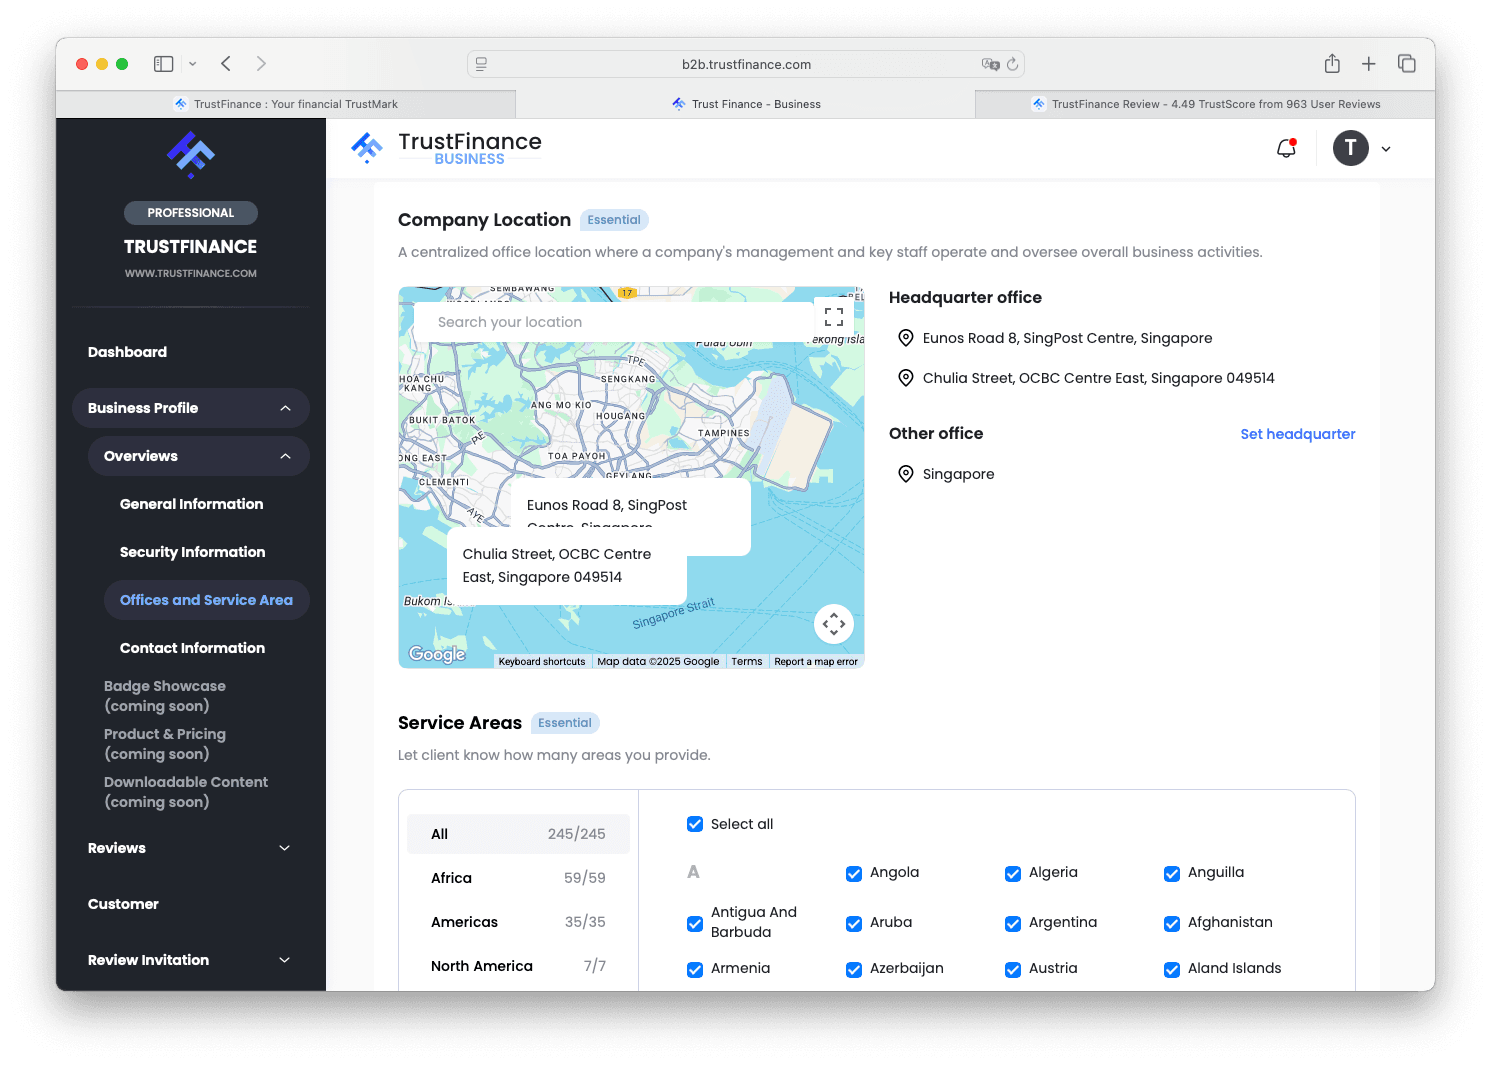Click the Safari share icon
The height and width of the screenshot is (1065, 1491).
click(x=1332, y=64)
